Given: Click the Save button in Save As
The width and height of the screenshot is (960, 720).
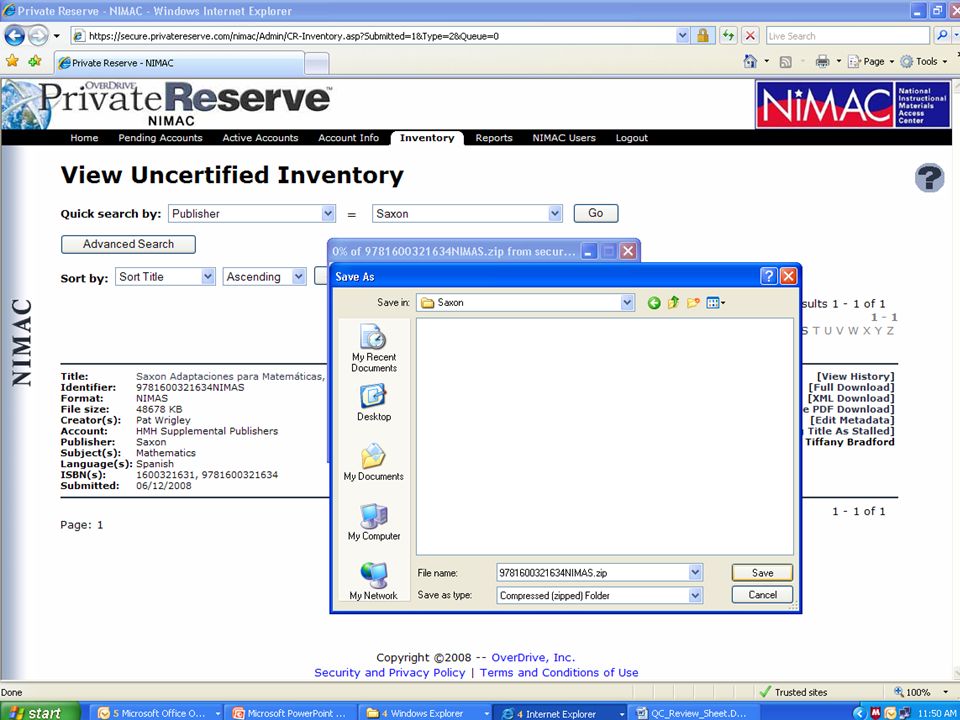Looking at the screenshot, I should [762, 572].
